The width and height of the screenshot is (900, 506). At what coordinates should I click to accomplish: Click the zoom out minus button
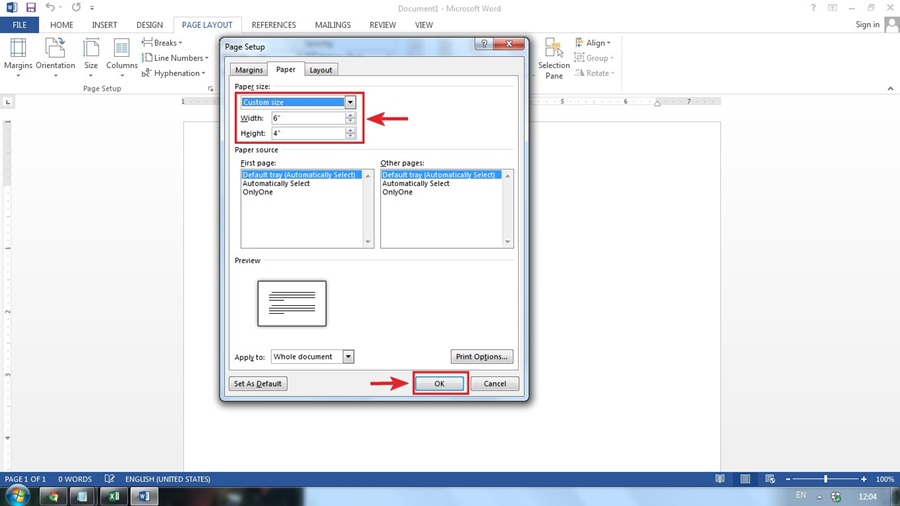coord(788,479)
